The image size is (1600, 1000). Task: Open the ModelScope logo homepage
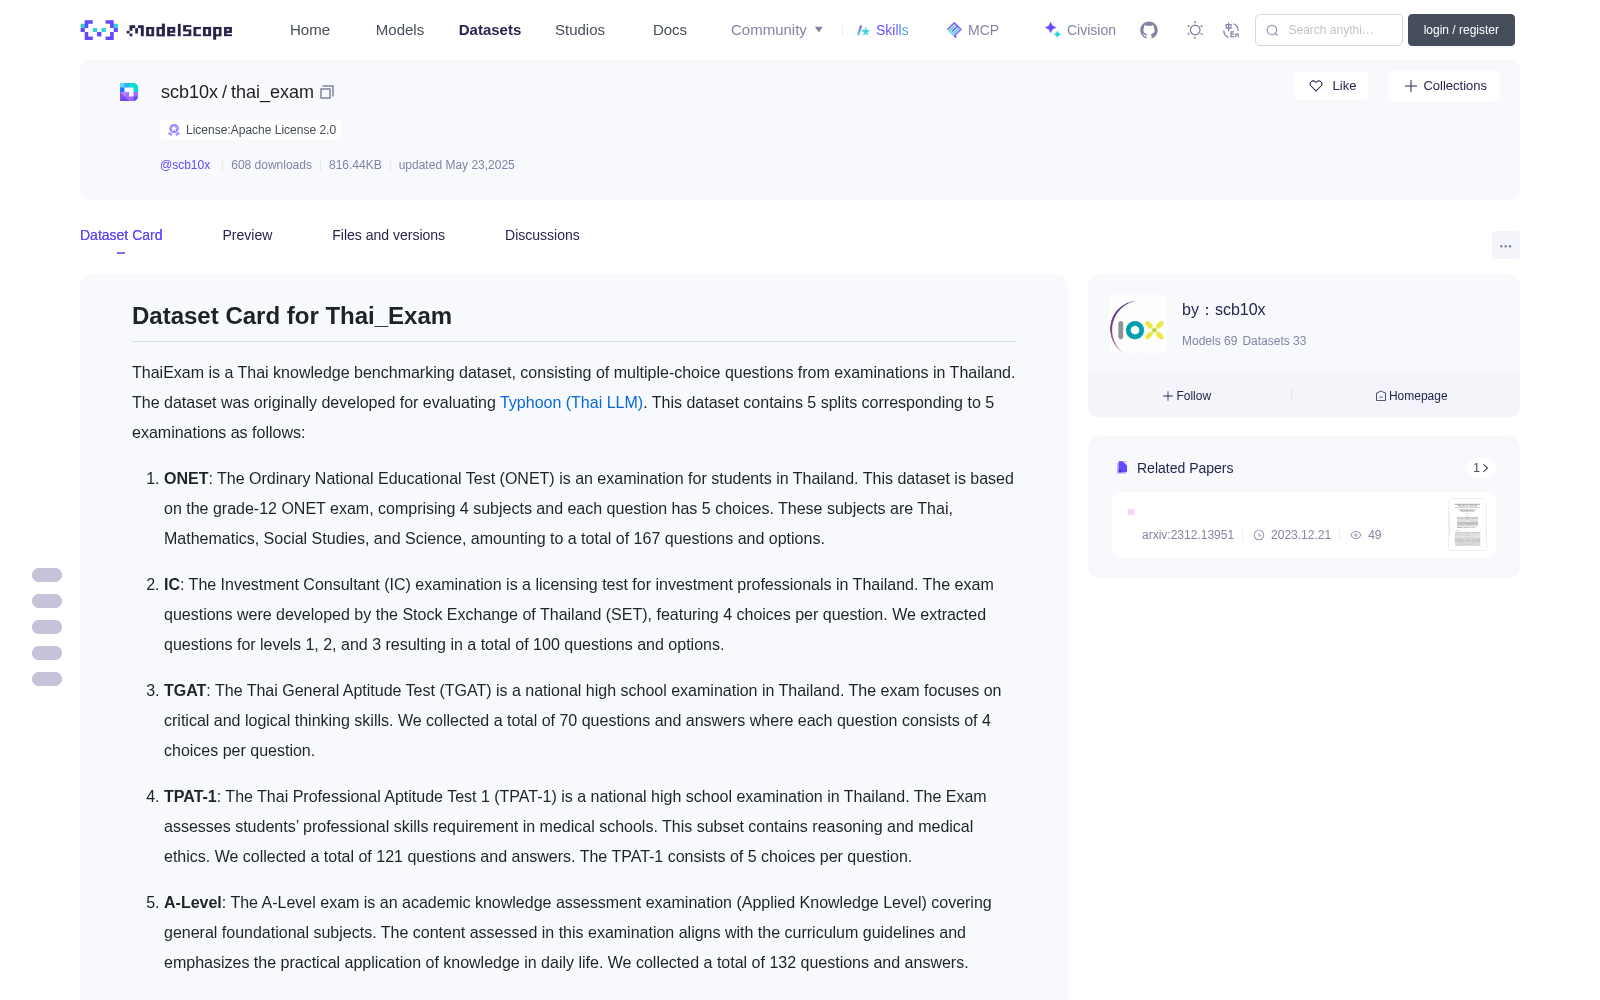click(156, 30)
